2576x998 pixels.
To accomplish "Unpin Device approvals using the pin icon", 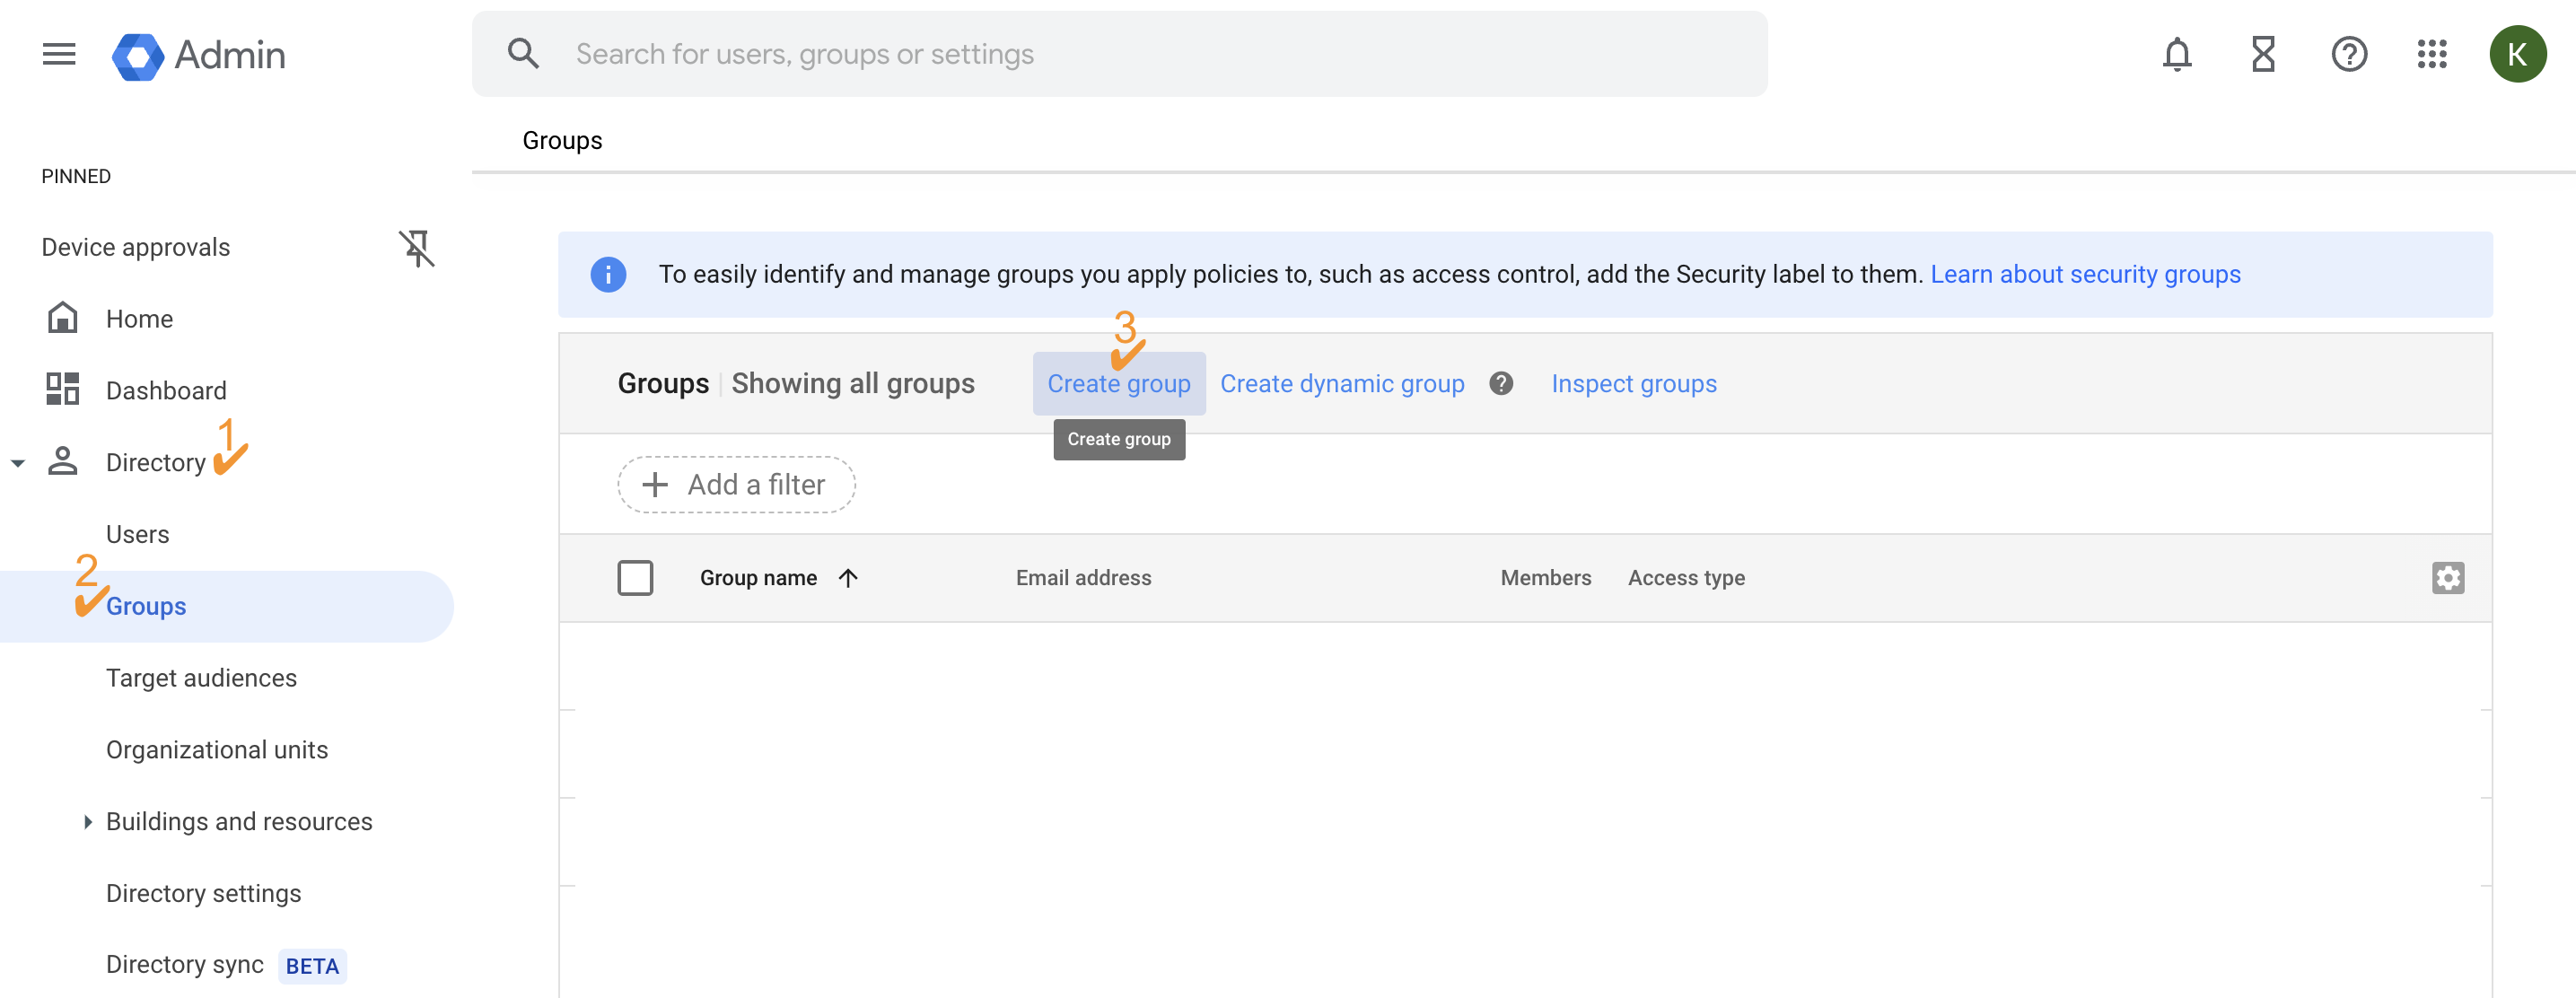I will coord(419,248).
